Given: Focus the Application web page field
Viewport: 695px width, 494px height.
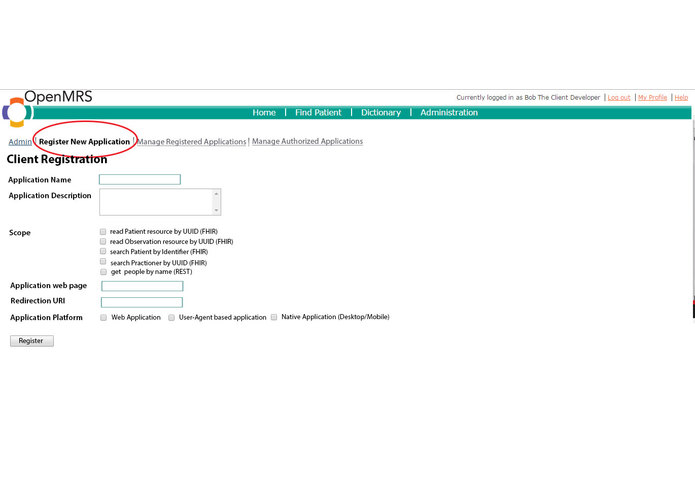Looking at the screenshot, I should (142, 286).
